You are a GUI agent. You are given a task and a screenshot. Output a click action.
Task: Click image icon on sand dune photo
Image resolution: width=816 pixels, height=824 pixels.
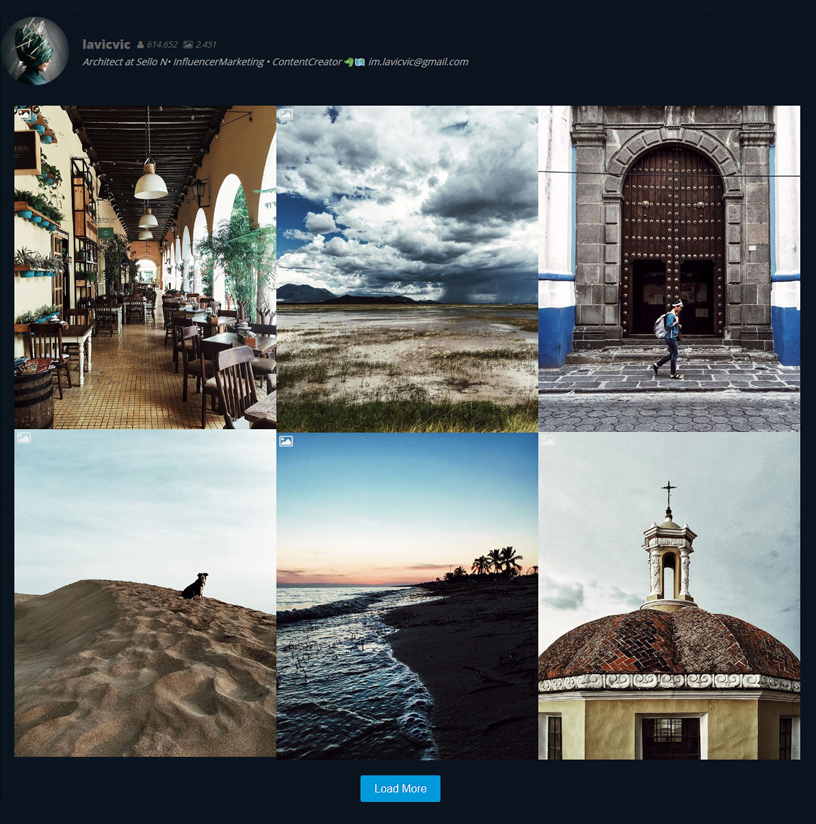point(24,437)
